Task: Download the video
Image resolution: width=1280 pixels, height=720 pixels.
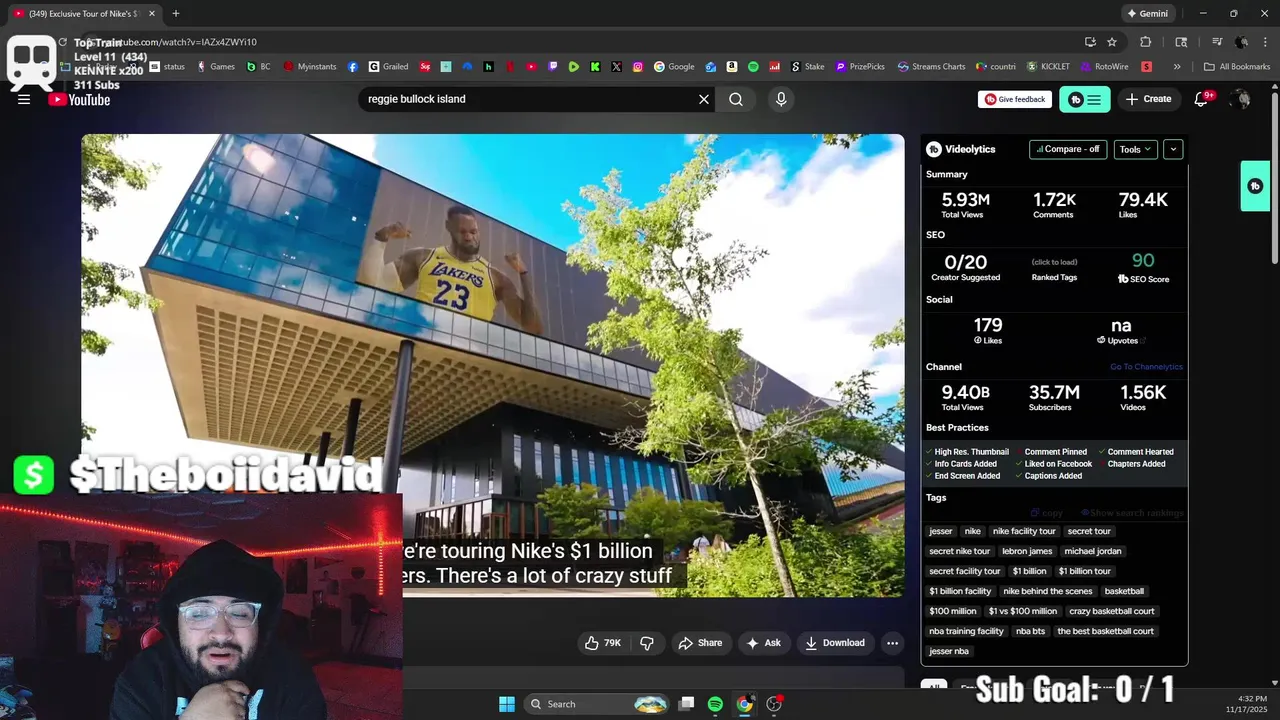Action: pyautogui.click(x=835, y=643)
